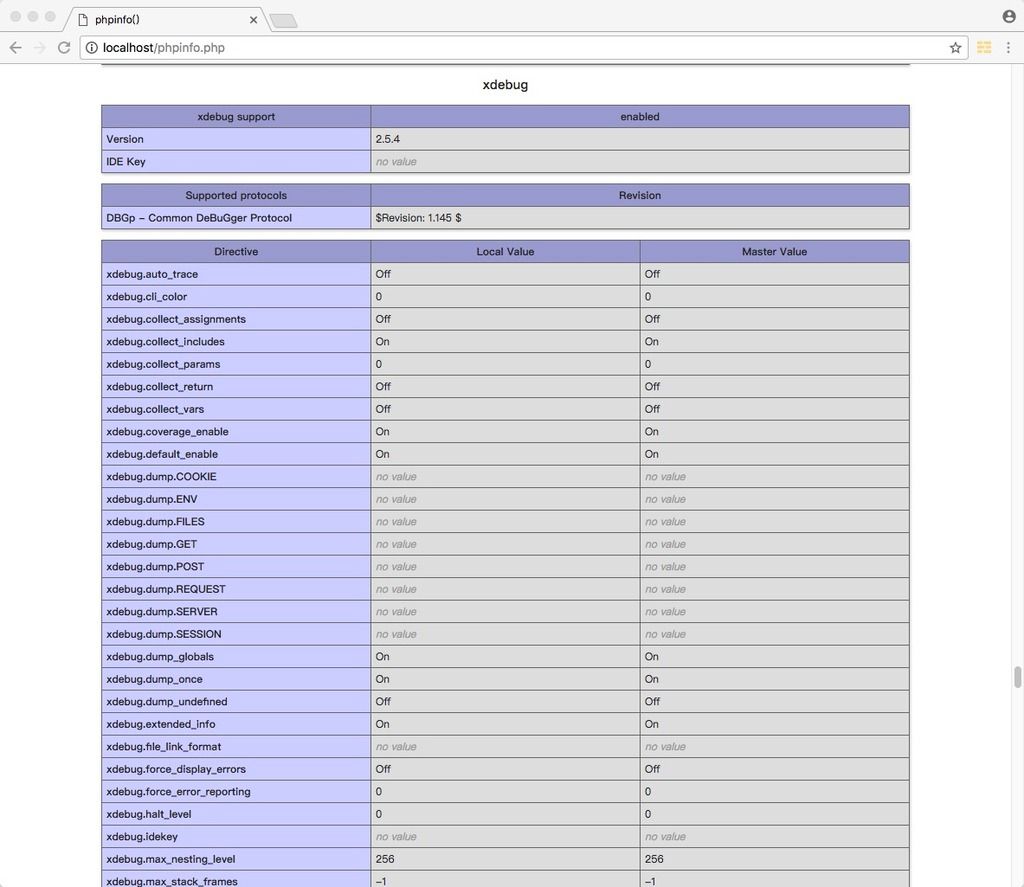Viewport: 1024px width, 887px height.
Task: Click the xdebug.cli_color directive
Action: 147,297
